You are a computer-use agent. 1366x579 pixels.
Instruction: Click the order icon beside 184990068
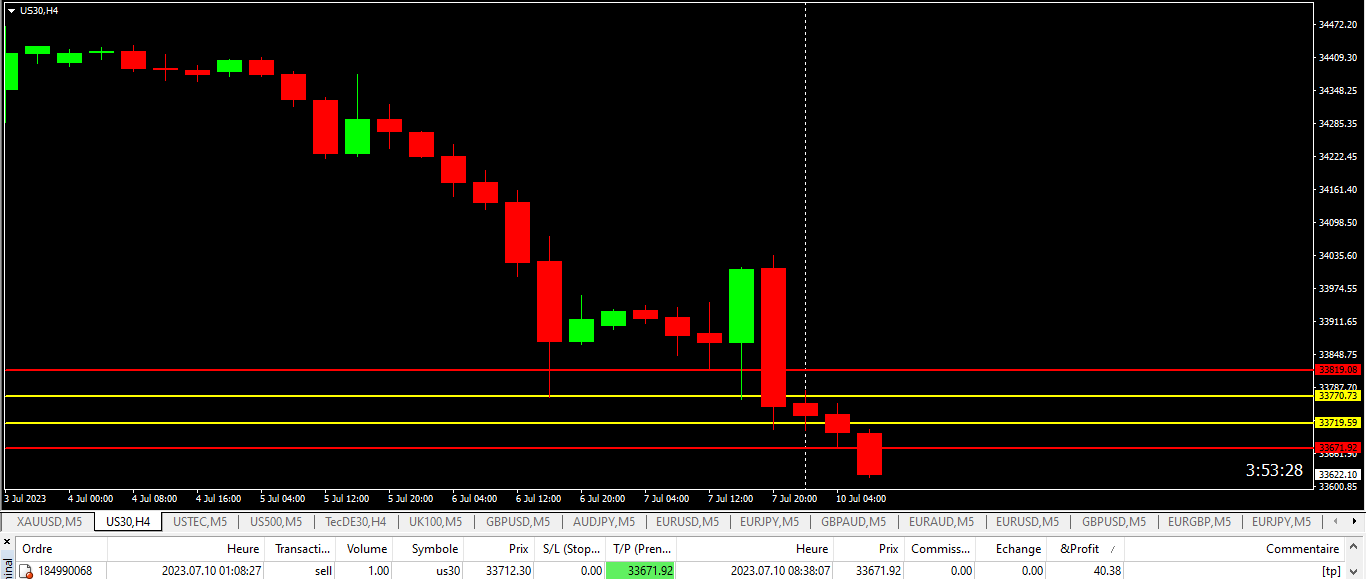[x=26, y=571]
